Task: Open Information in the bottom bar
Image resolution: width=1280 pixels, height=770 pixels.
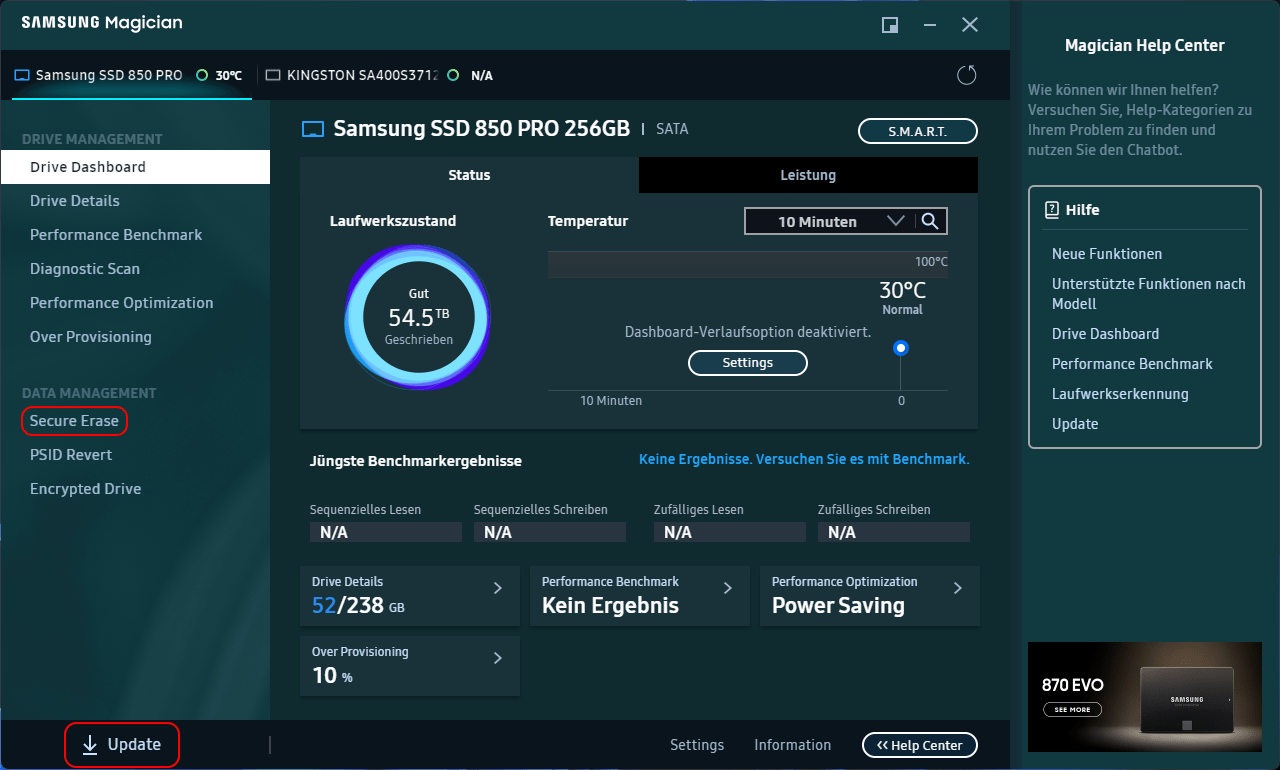Action: coord(793,745)
